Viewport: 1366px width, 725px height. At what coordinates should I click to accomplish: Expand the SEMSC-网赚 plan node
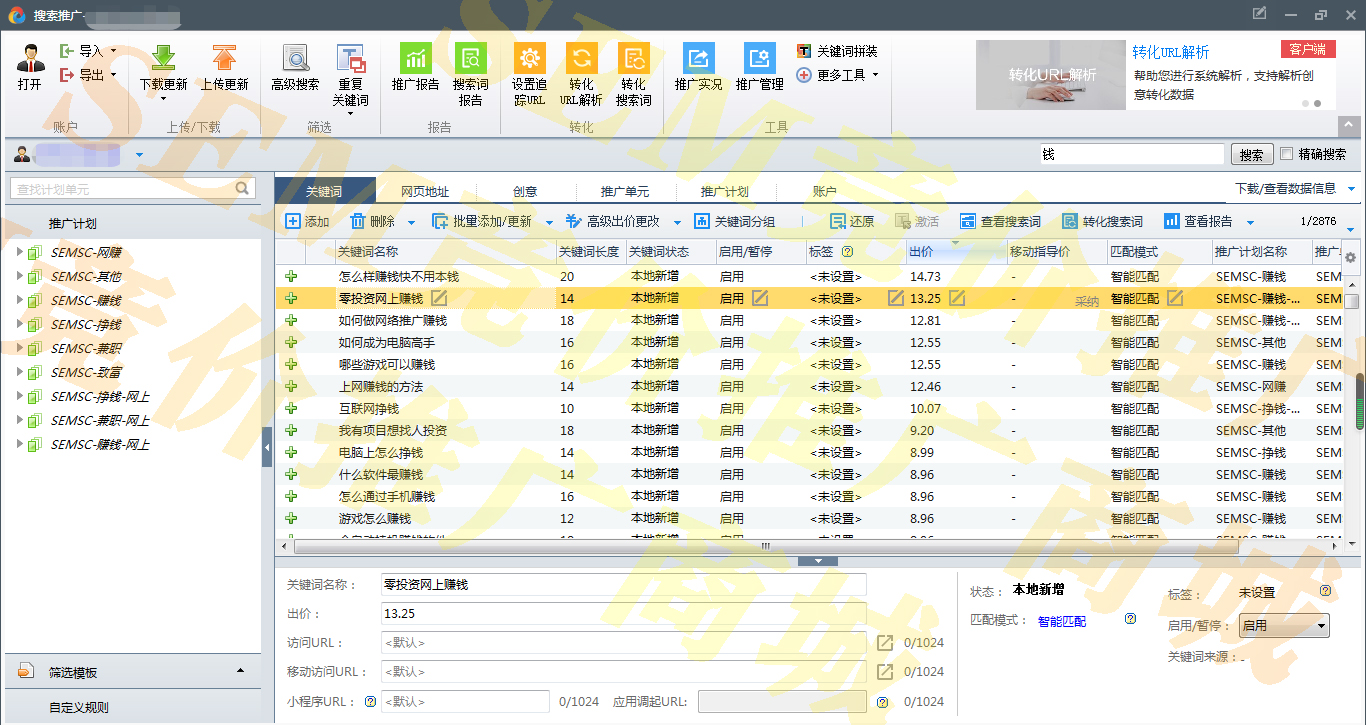pos(20,252)
